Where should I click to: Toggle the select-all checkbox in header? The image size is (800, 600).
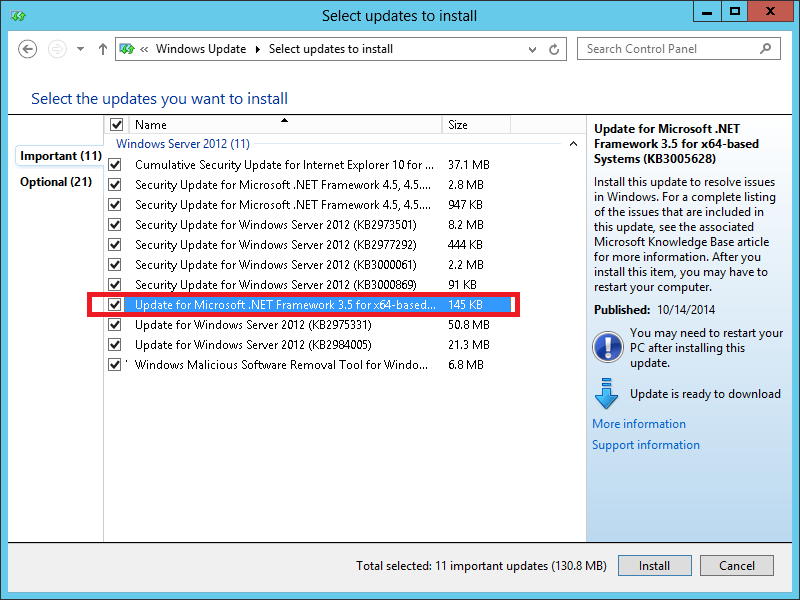click(x=116, y=124)
